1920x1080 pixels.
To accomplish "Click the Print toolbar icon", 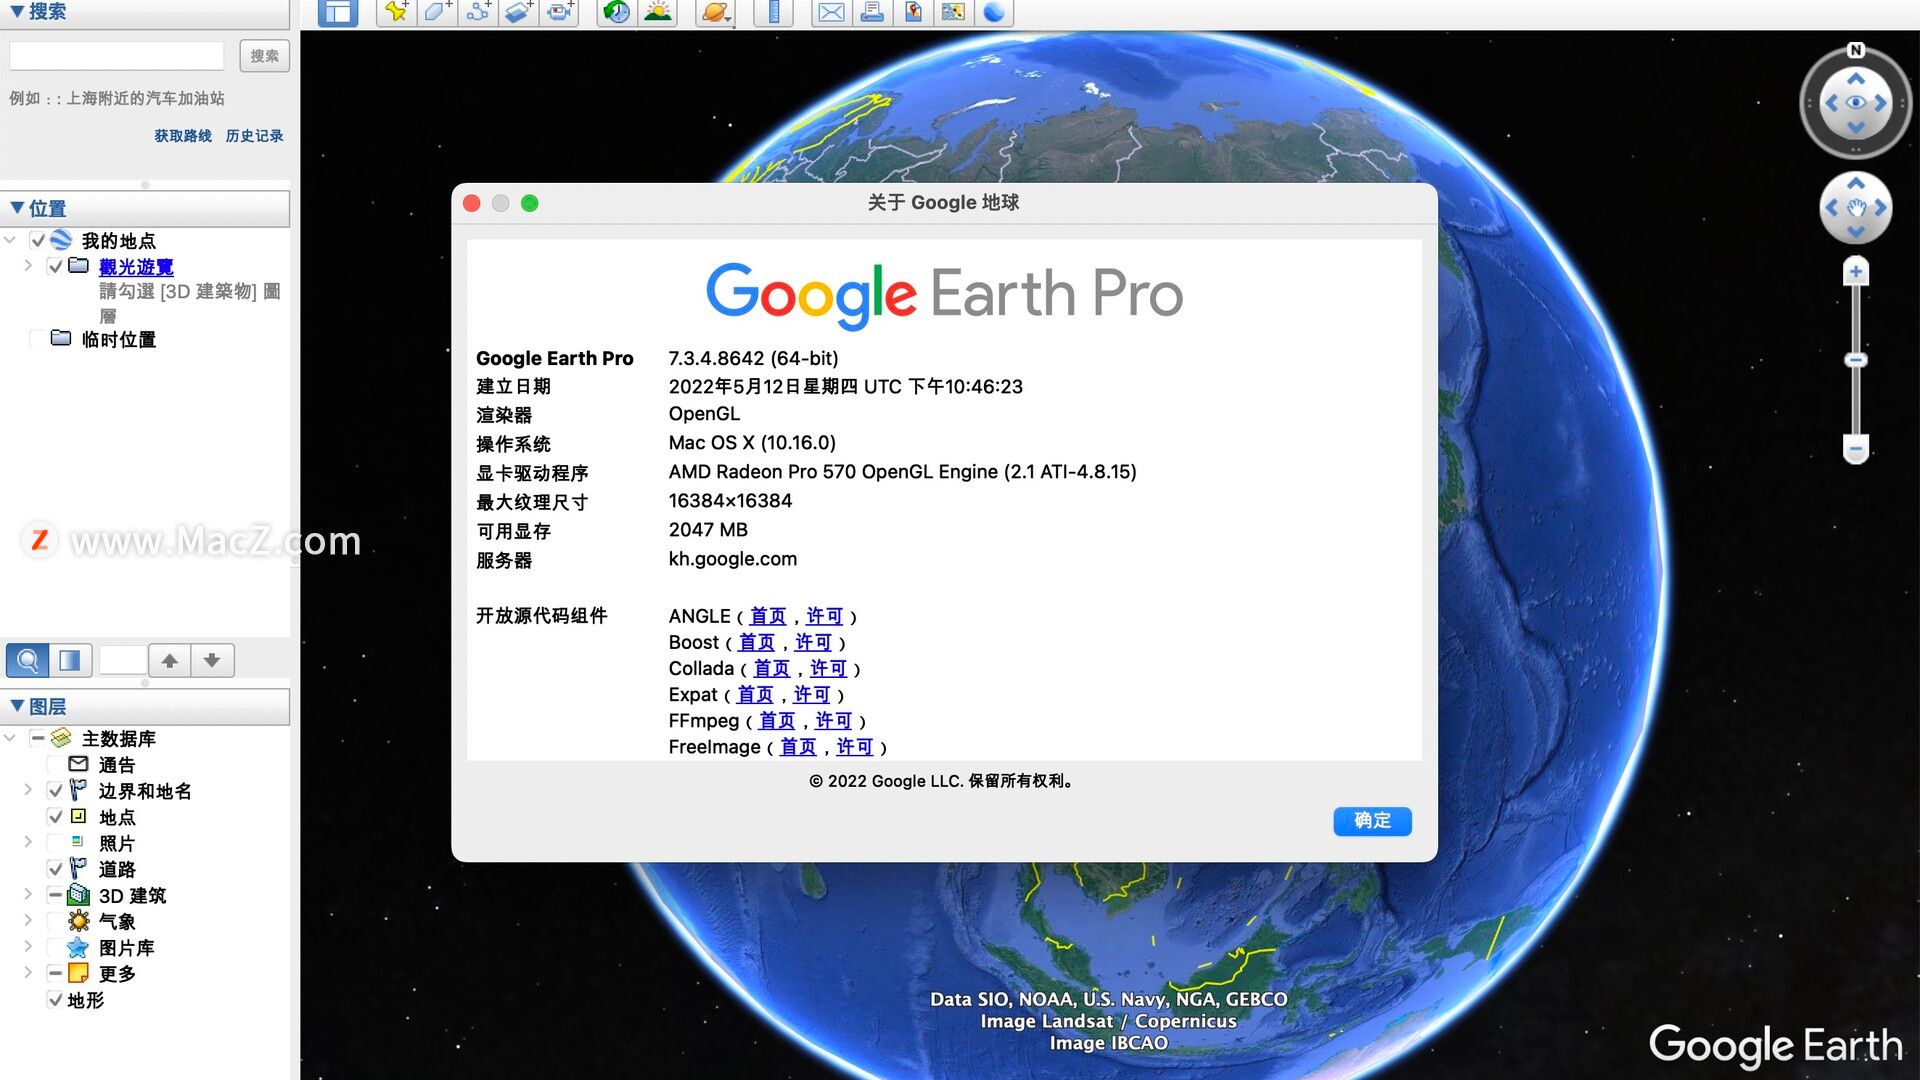I will coord(872,12).
